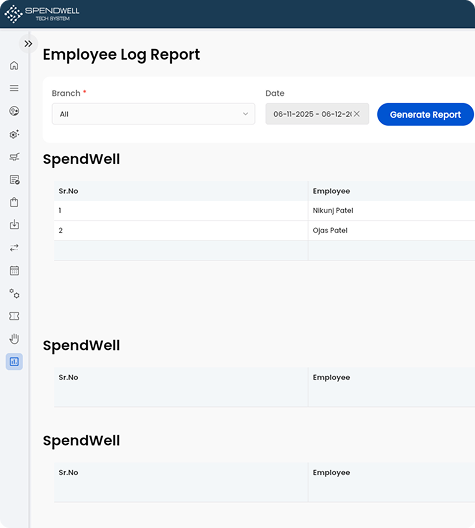Click the Employee Log Report page heading
475x528 pixels.
(121, 55)
